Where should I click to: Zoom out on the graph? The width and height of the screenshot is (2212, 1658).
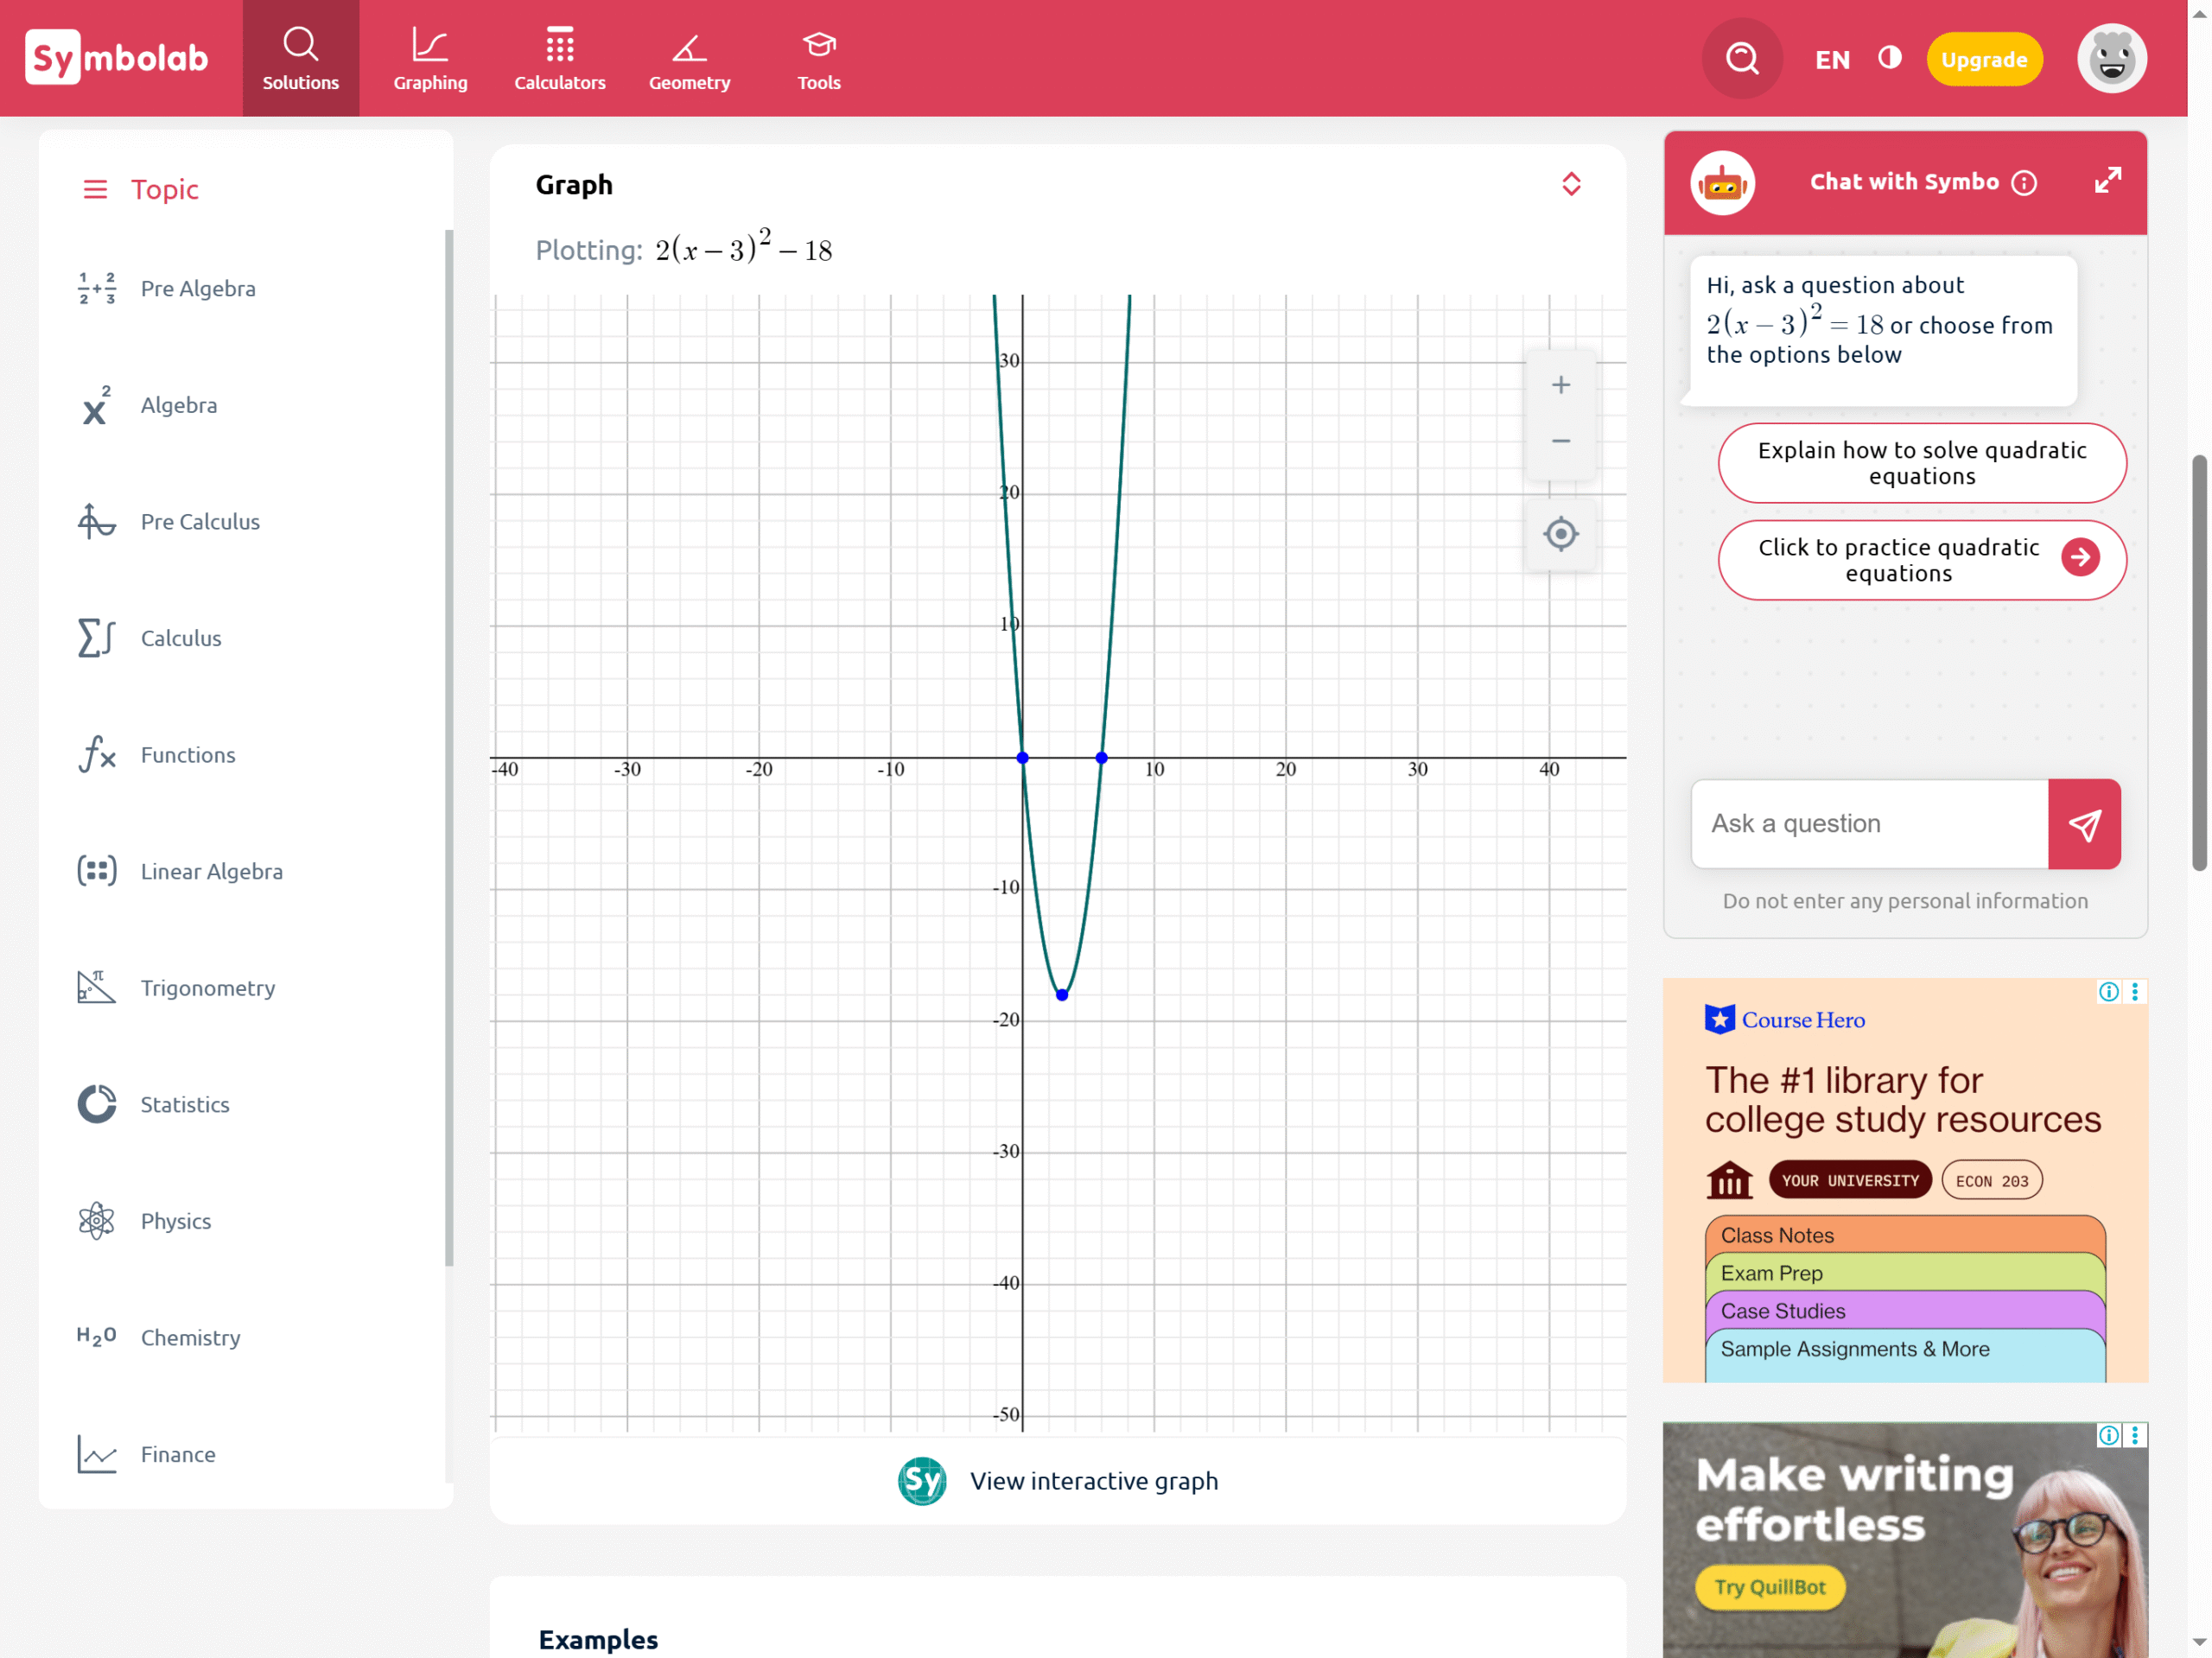[1560, 441]
